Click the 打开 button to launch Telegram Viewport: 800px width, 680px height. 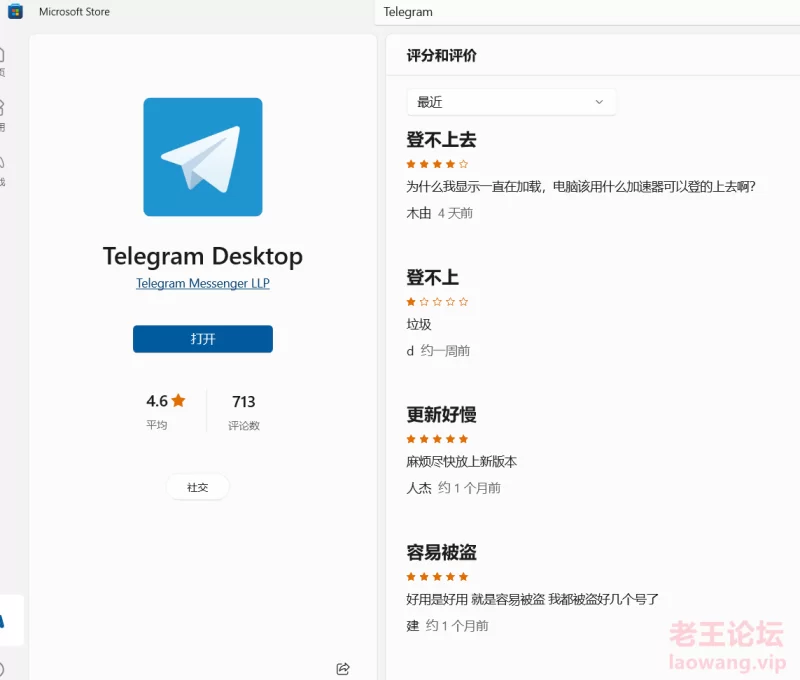(203, 339)
